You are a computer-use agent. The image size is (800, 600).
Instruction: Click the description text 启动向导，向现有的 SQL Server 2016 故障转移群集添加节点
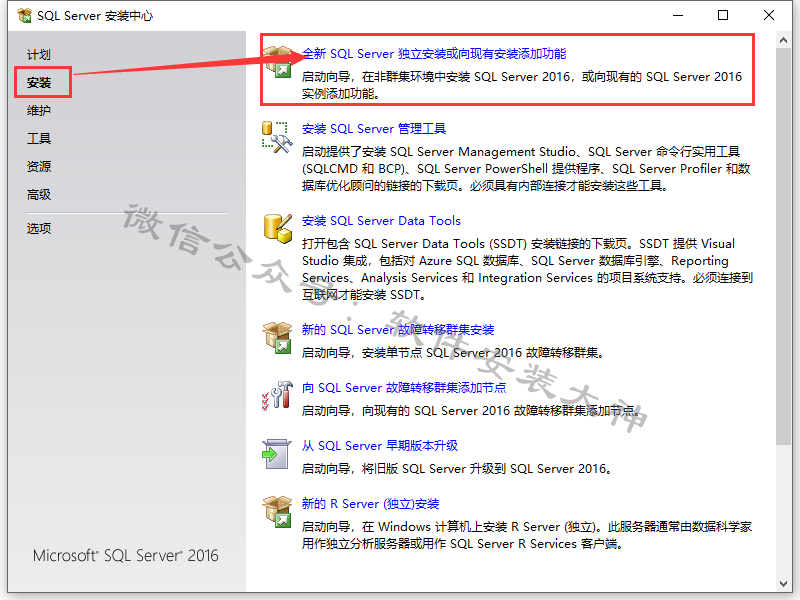470,411
